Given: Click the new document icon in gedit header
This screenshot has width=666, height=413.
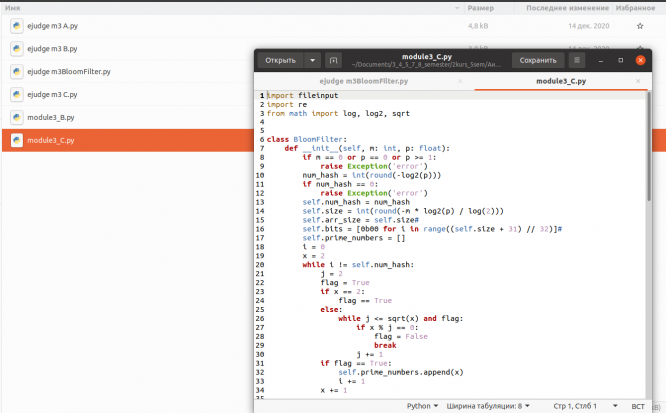Looking at the screenshot, I should [x=334, y=60].
